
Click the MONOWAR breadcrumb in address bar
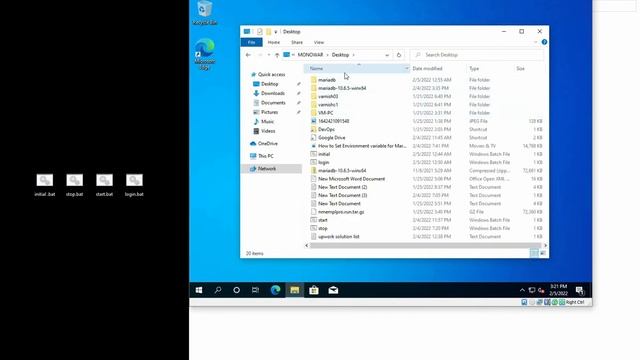click(x=310, y=55)
